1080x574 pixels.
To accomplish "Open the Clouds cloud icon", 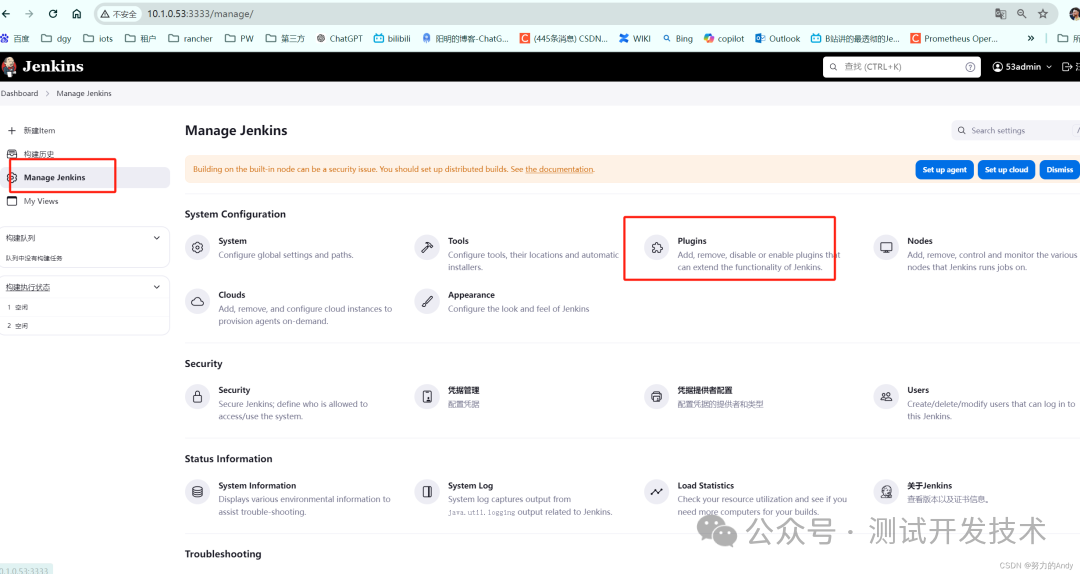I will click(x=198, y=301).
